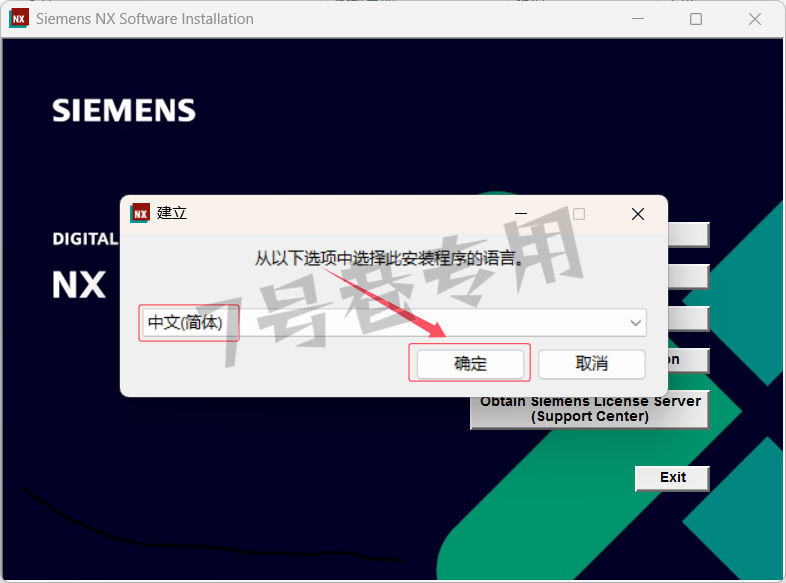The height and width of the screenshot is (583, 786).
Task: Click the large NX heading in installer
Action: [x=79, y=285]
